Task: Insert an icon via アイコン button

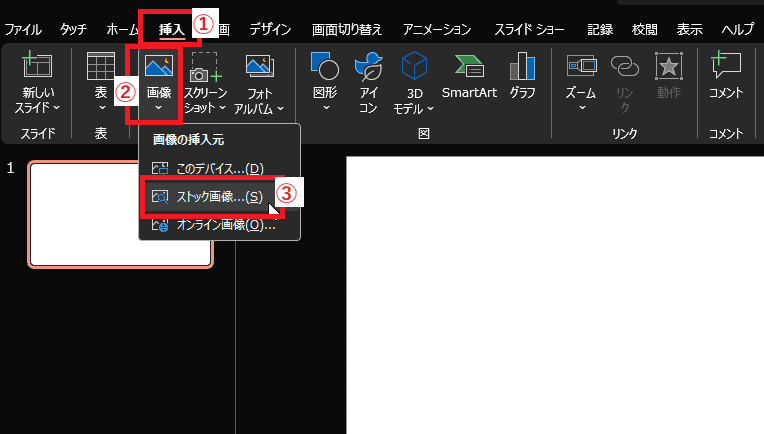Action: (x=368, y=67)
